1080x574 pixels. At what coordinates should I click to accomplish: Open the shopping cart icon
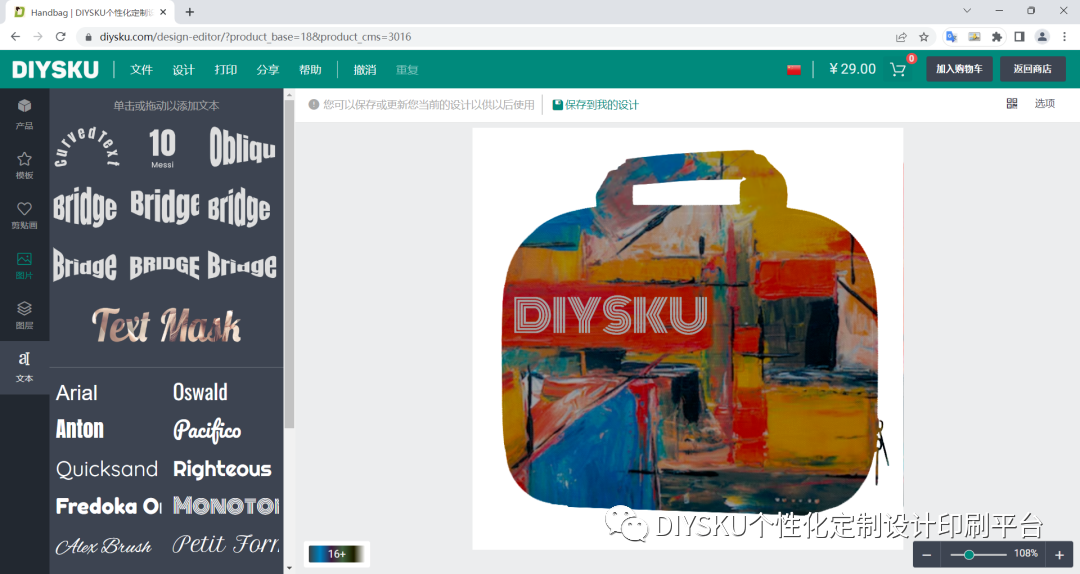(898, 70)
